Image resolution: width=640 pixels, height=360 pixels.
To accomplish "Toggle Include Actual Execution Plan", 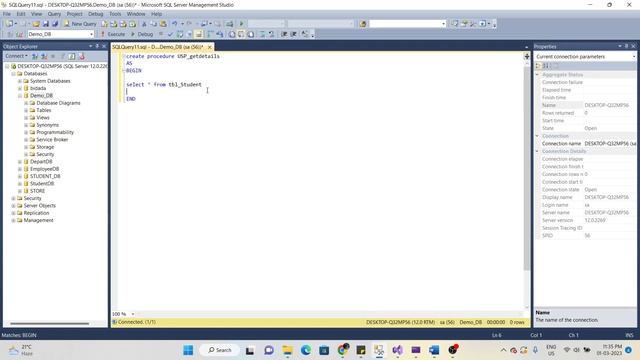I will [210, 34].
